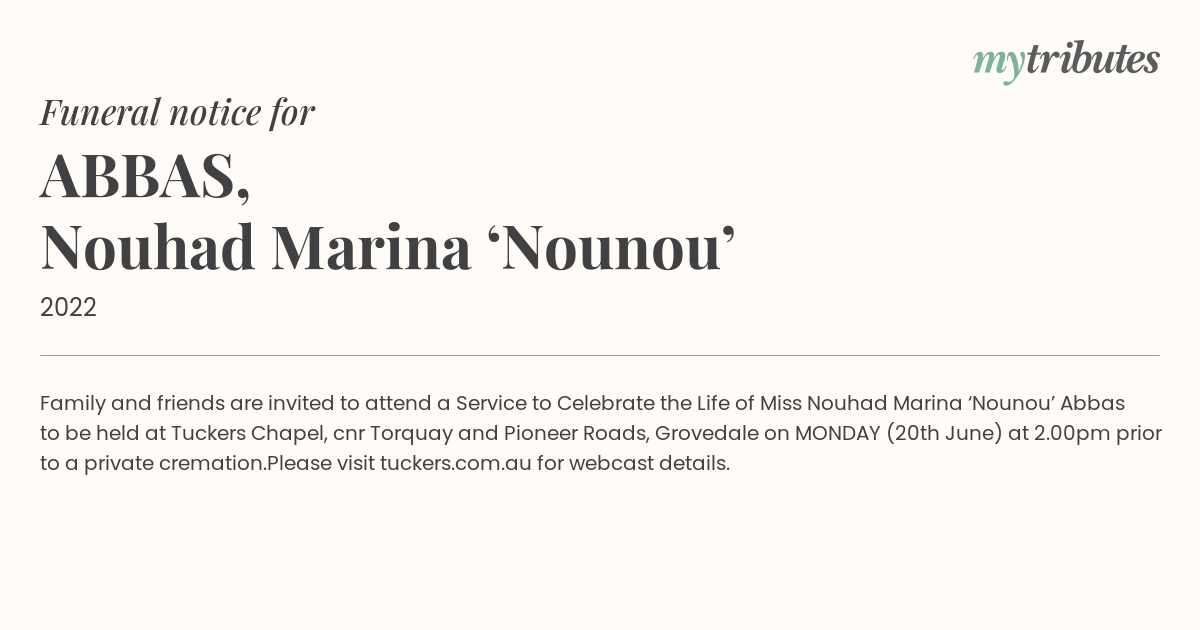
Task: Click 'Please visit' in last sentence
Action: [320, 464]
